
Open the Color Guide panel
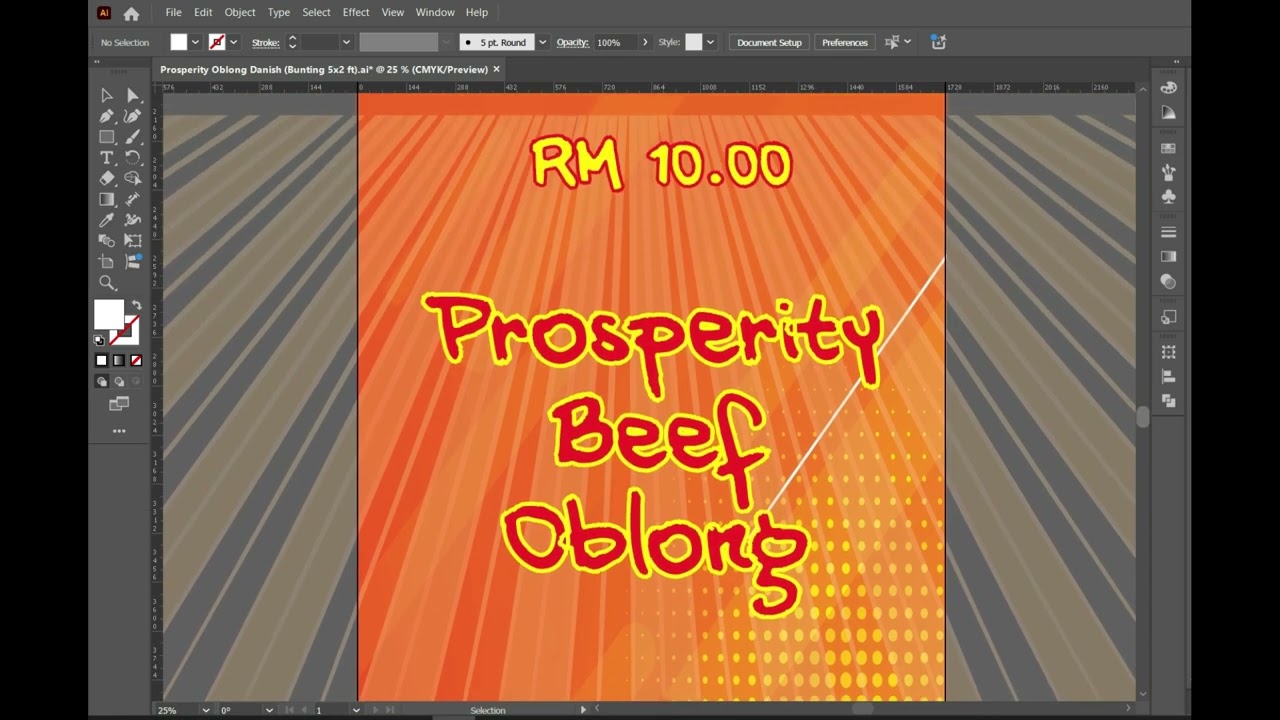pyautogui.click(x=1168, y=113)
